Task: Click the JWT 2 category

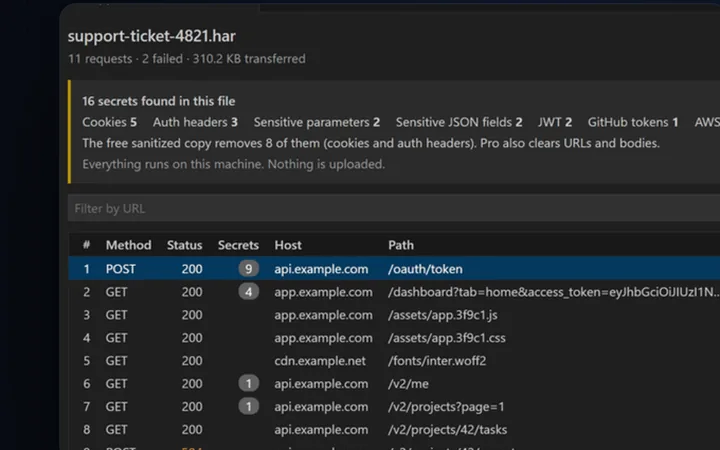Action: pos(555,122)
